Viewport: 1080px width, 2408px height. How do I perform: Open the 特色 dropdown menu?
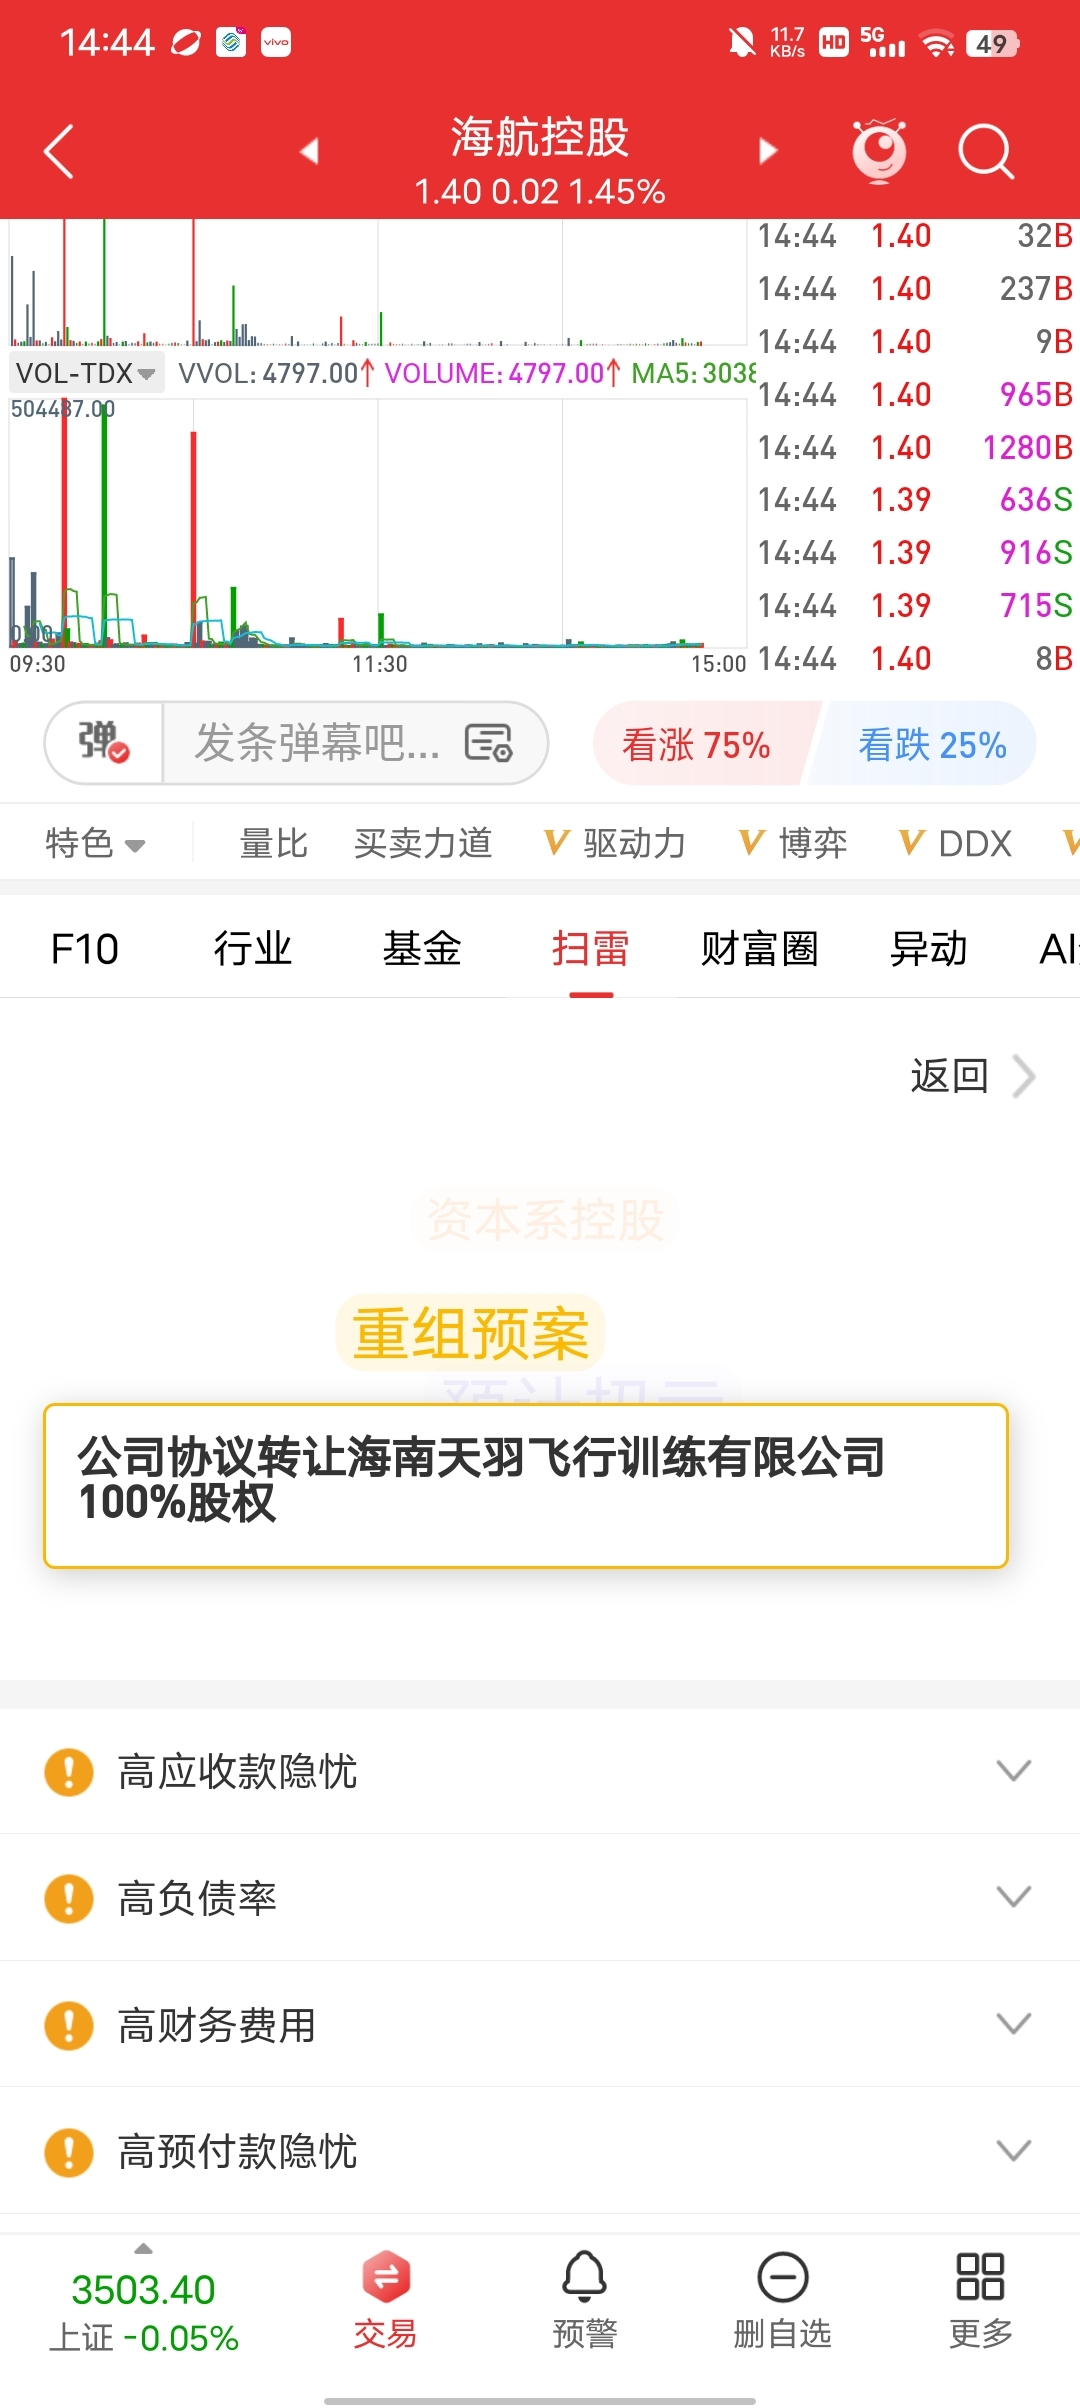point(95,843)
